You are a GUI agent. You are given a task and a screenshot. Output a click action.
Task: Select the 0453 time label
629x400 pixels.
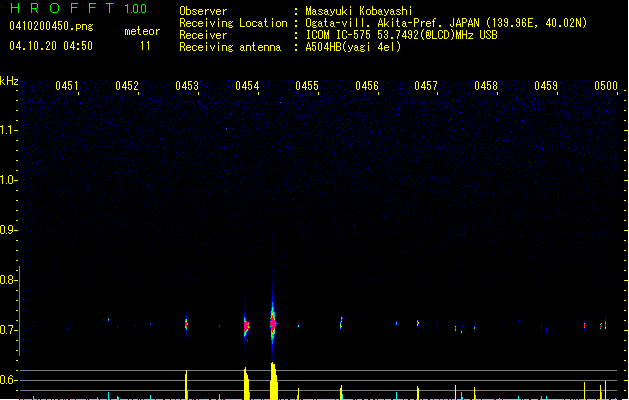click(x=187, y=87)
